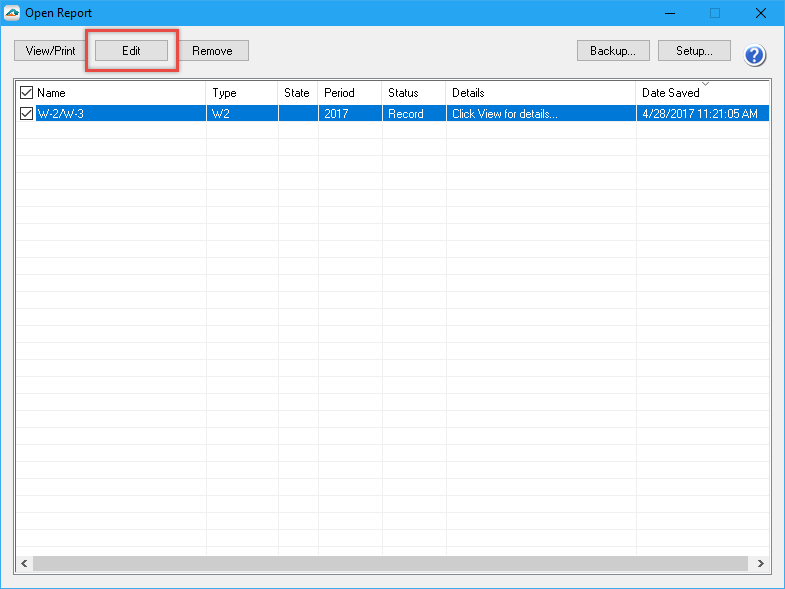Screen dimensions: 785x589
Task: Click the horizontal scrollbar right arrow
Action: pyautogui.click(x=760, y=564)
